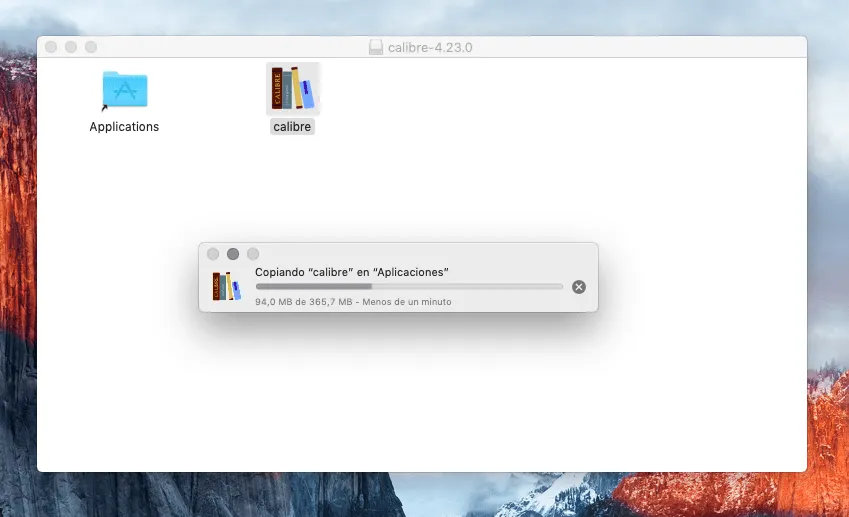Click calibre icon in copy dialog

tap(226, 286)
